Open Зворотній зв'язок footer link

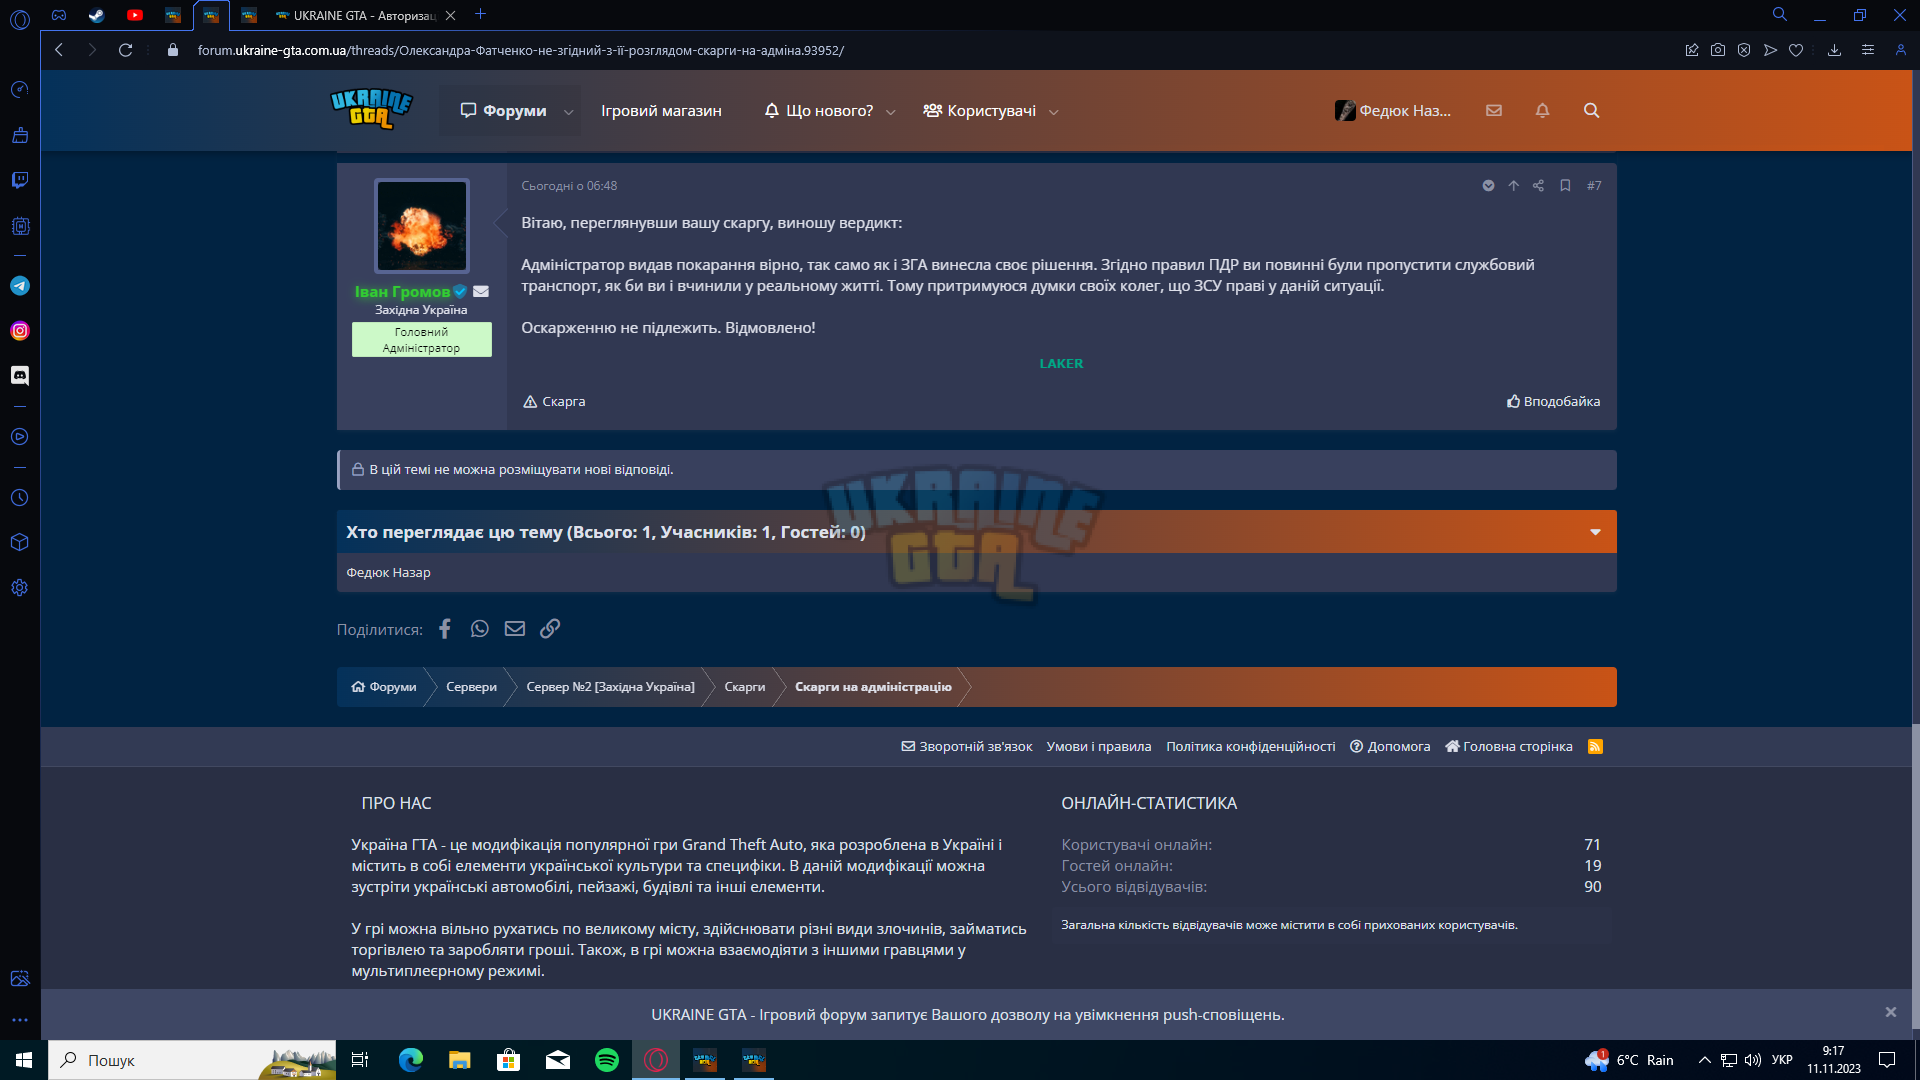pyautogui.click(x=967, y=747)
